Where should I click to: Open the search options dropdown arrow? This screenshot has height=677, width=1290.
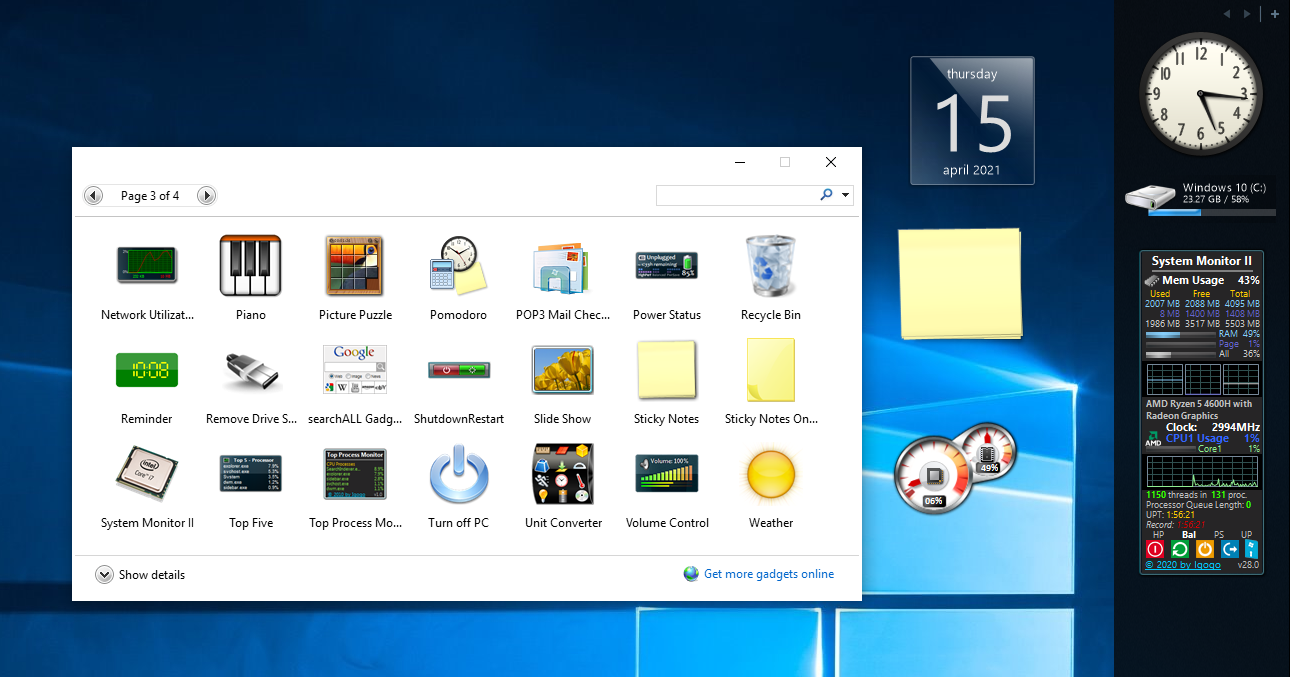[843, 195]
